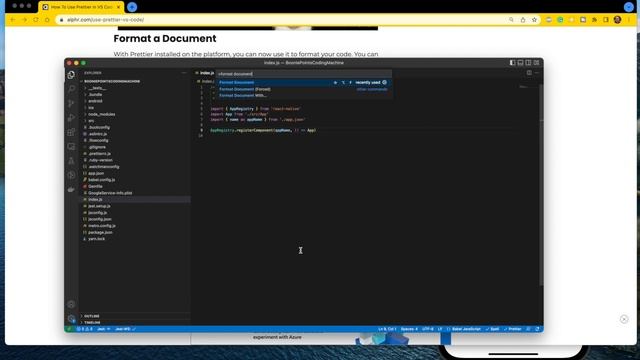This screenshot has height=360, width=640.
Task: Open the browser Extensions puzzle icon
Action: coord(595,20)
